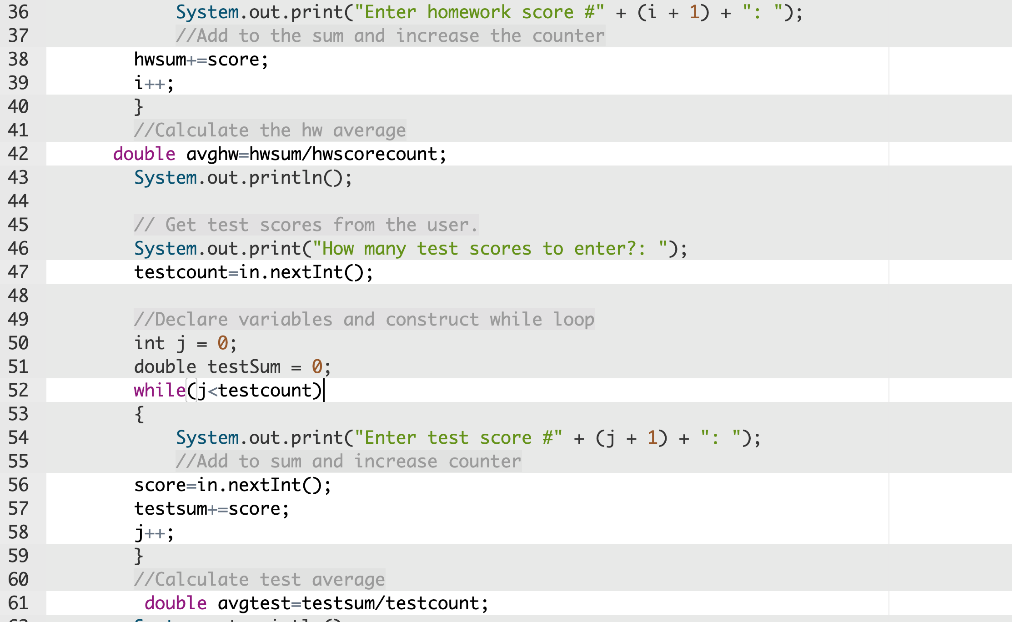Screen dimensions: 1024x622
Task: Click j++; statement on line 58
Action: (x=152, y=532)
